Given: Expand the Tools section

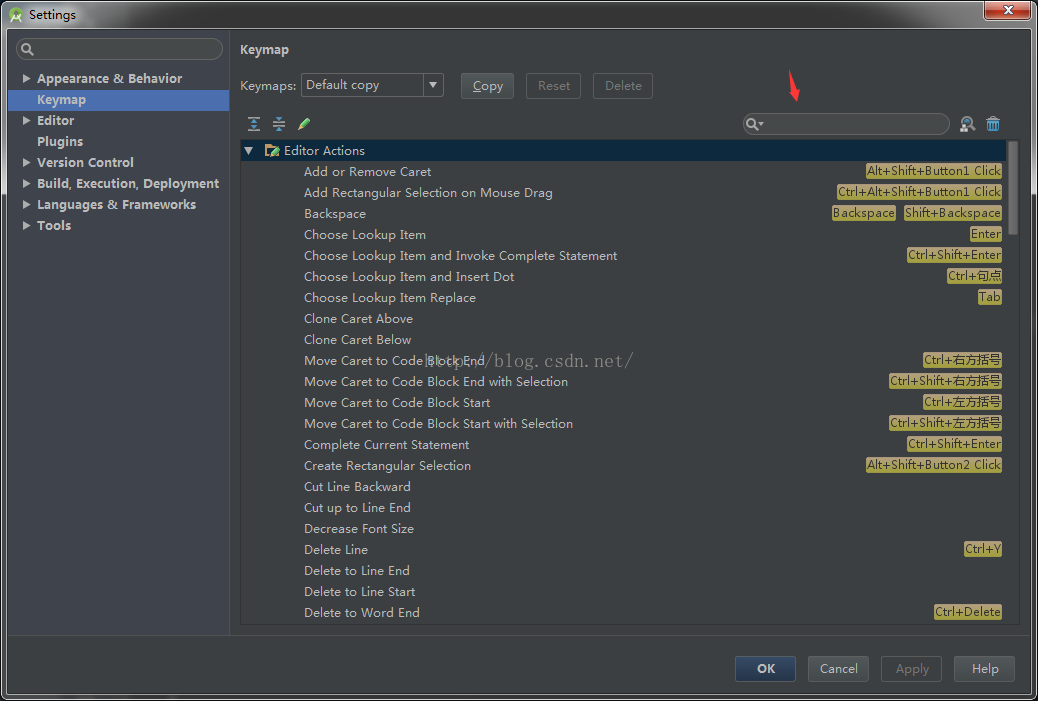Looking at the screenshot, I should (26, 225).
